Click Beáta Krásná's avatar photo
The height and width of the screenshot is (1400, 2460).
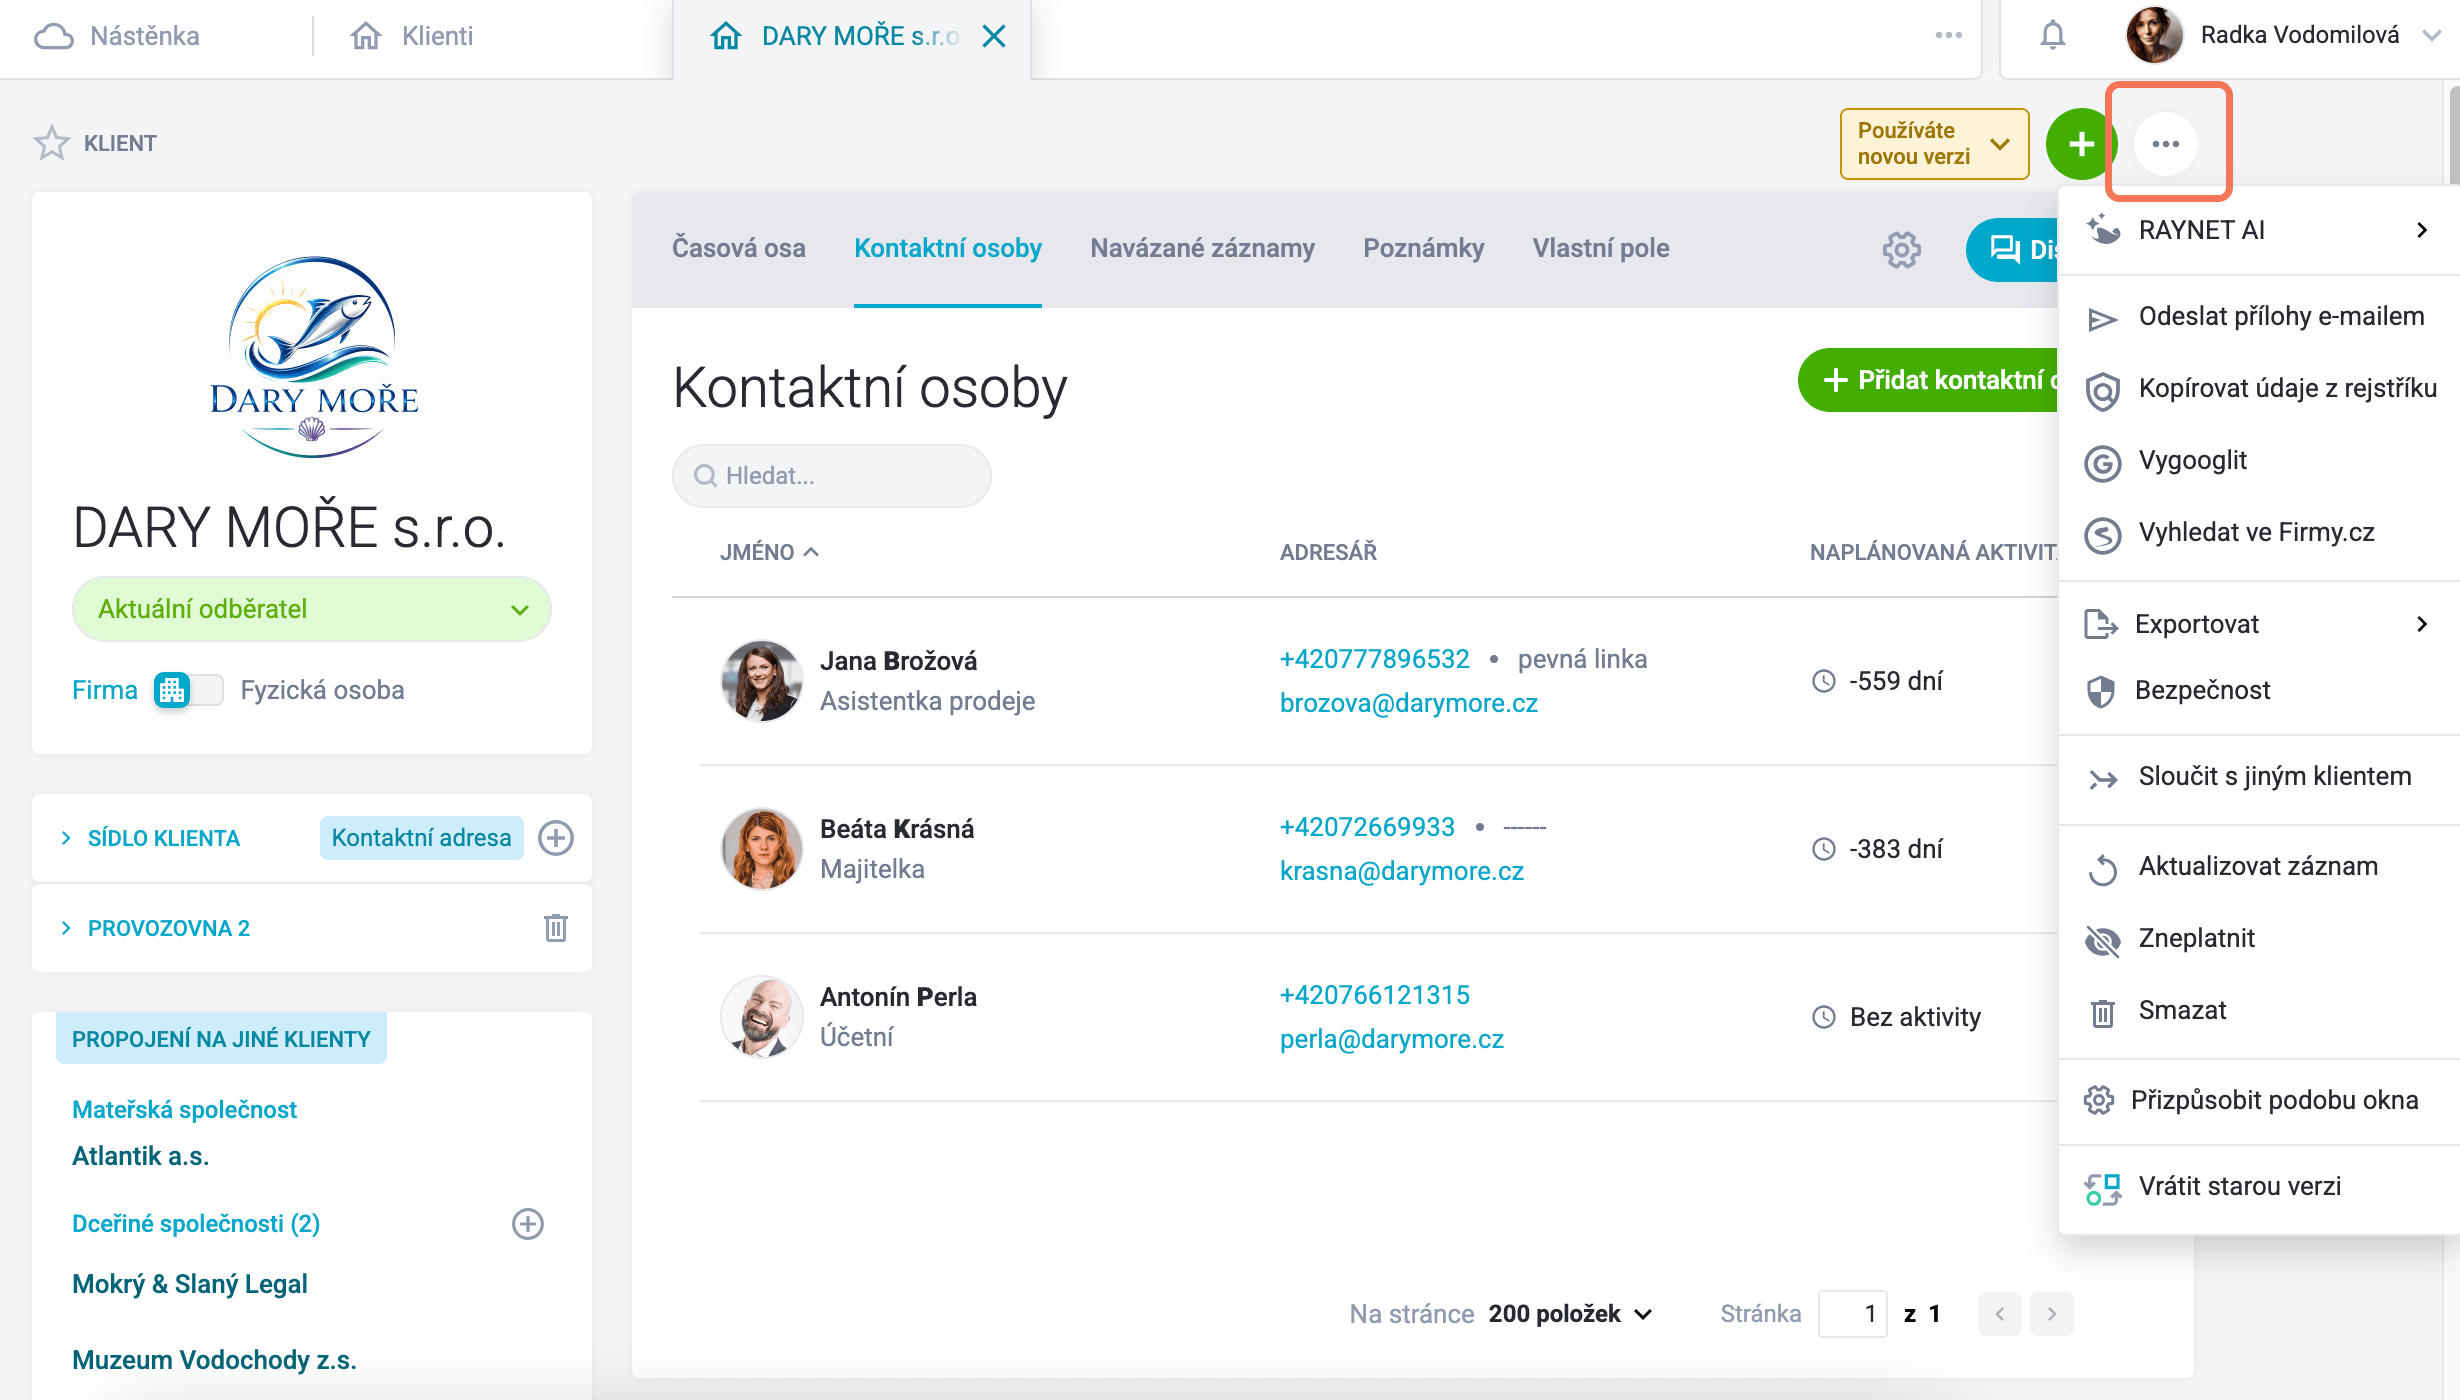tap(761, 849)
